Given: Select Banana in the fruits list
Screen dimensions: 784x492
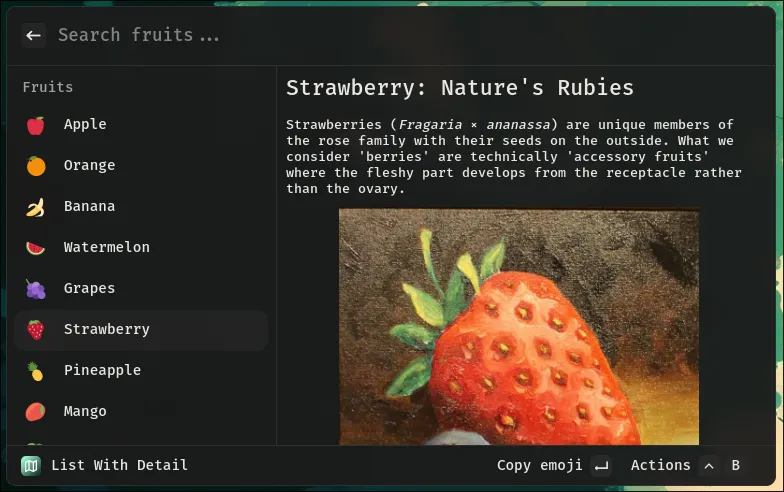Looking at the screenshot, I should point(89,207).
